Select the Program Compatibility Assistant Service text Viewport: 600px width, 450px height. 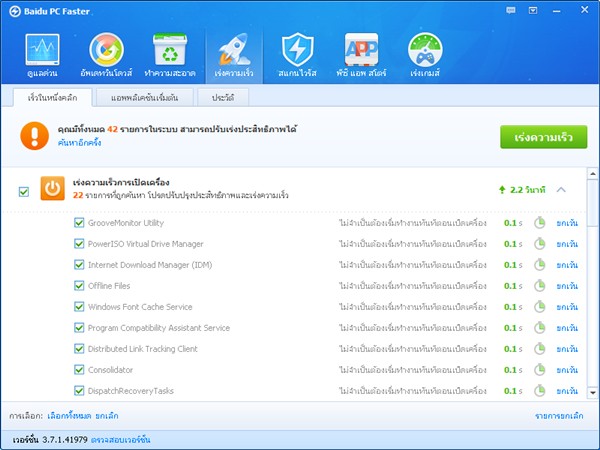[159, 328]
